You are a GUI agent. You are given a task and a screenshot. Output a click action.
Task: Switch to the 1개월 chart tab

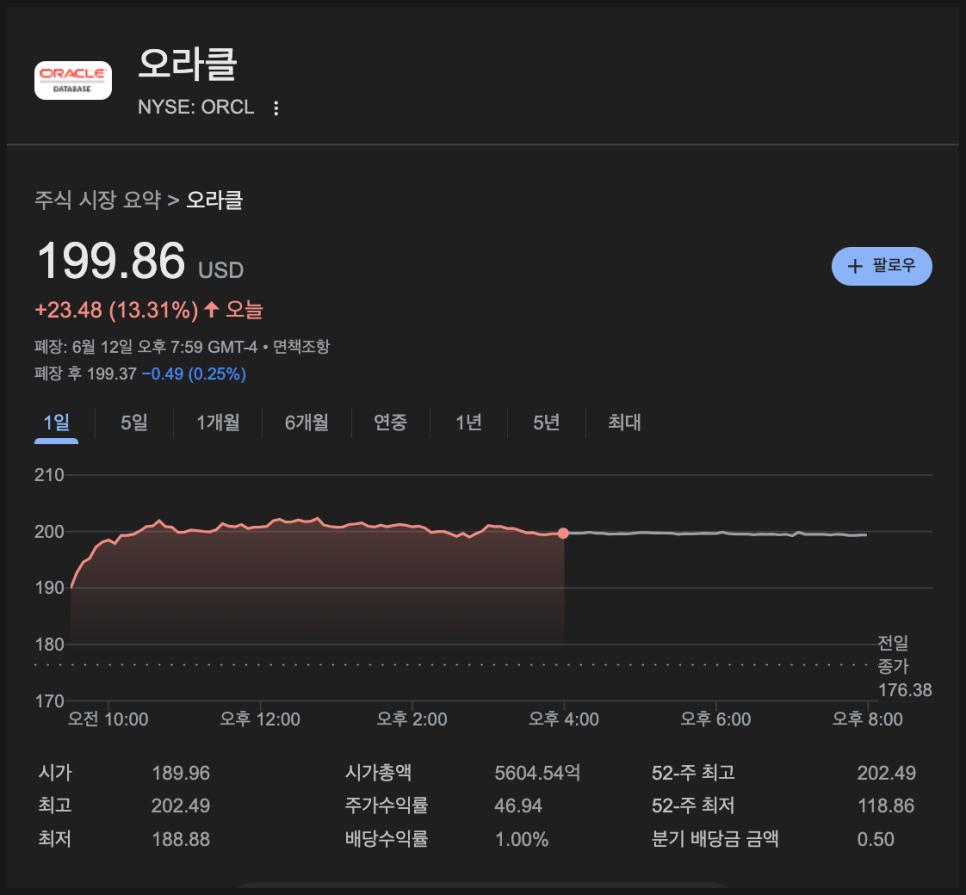tap(217, 423)
